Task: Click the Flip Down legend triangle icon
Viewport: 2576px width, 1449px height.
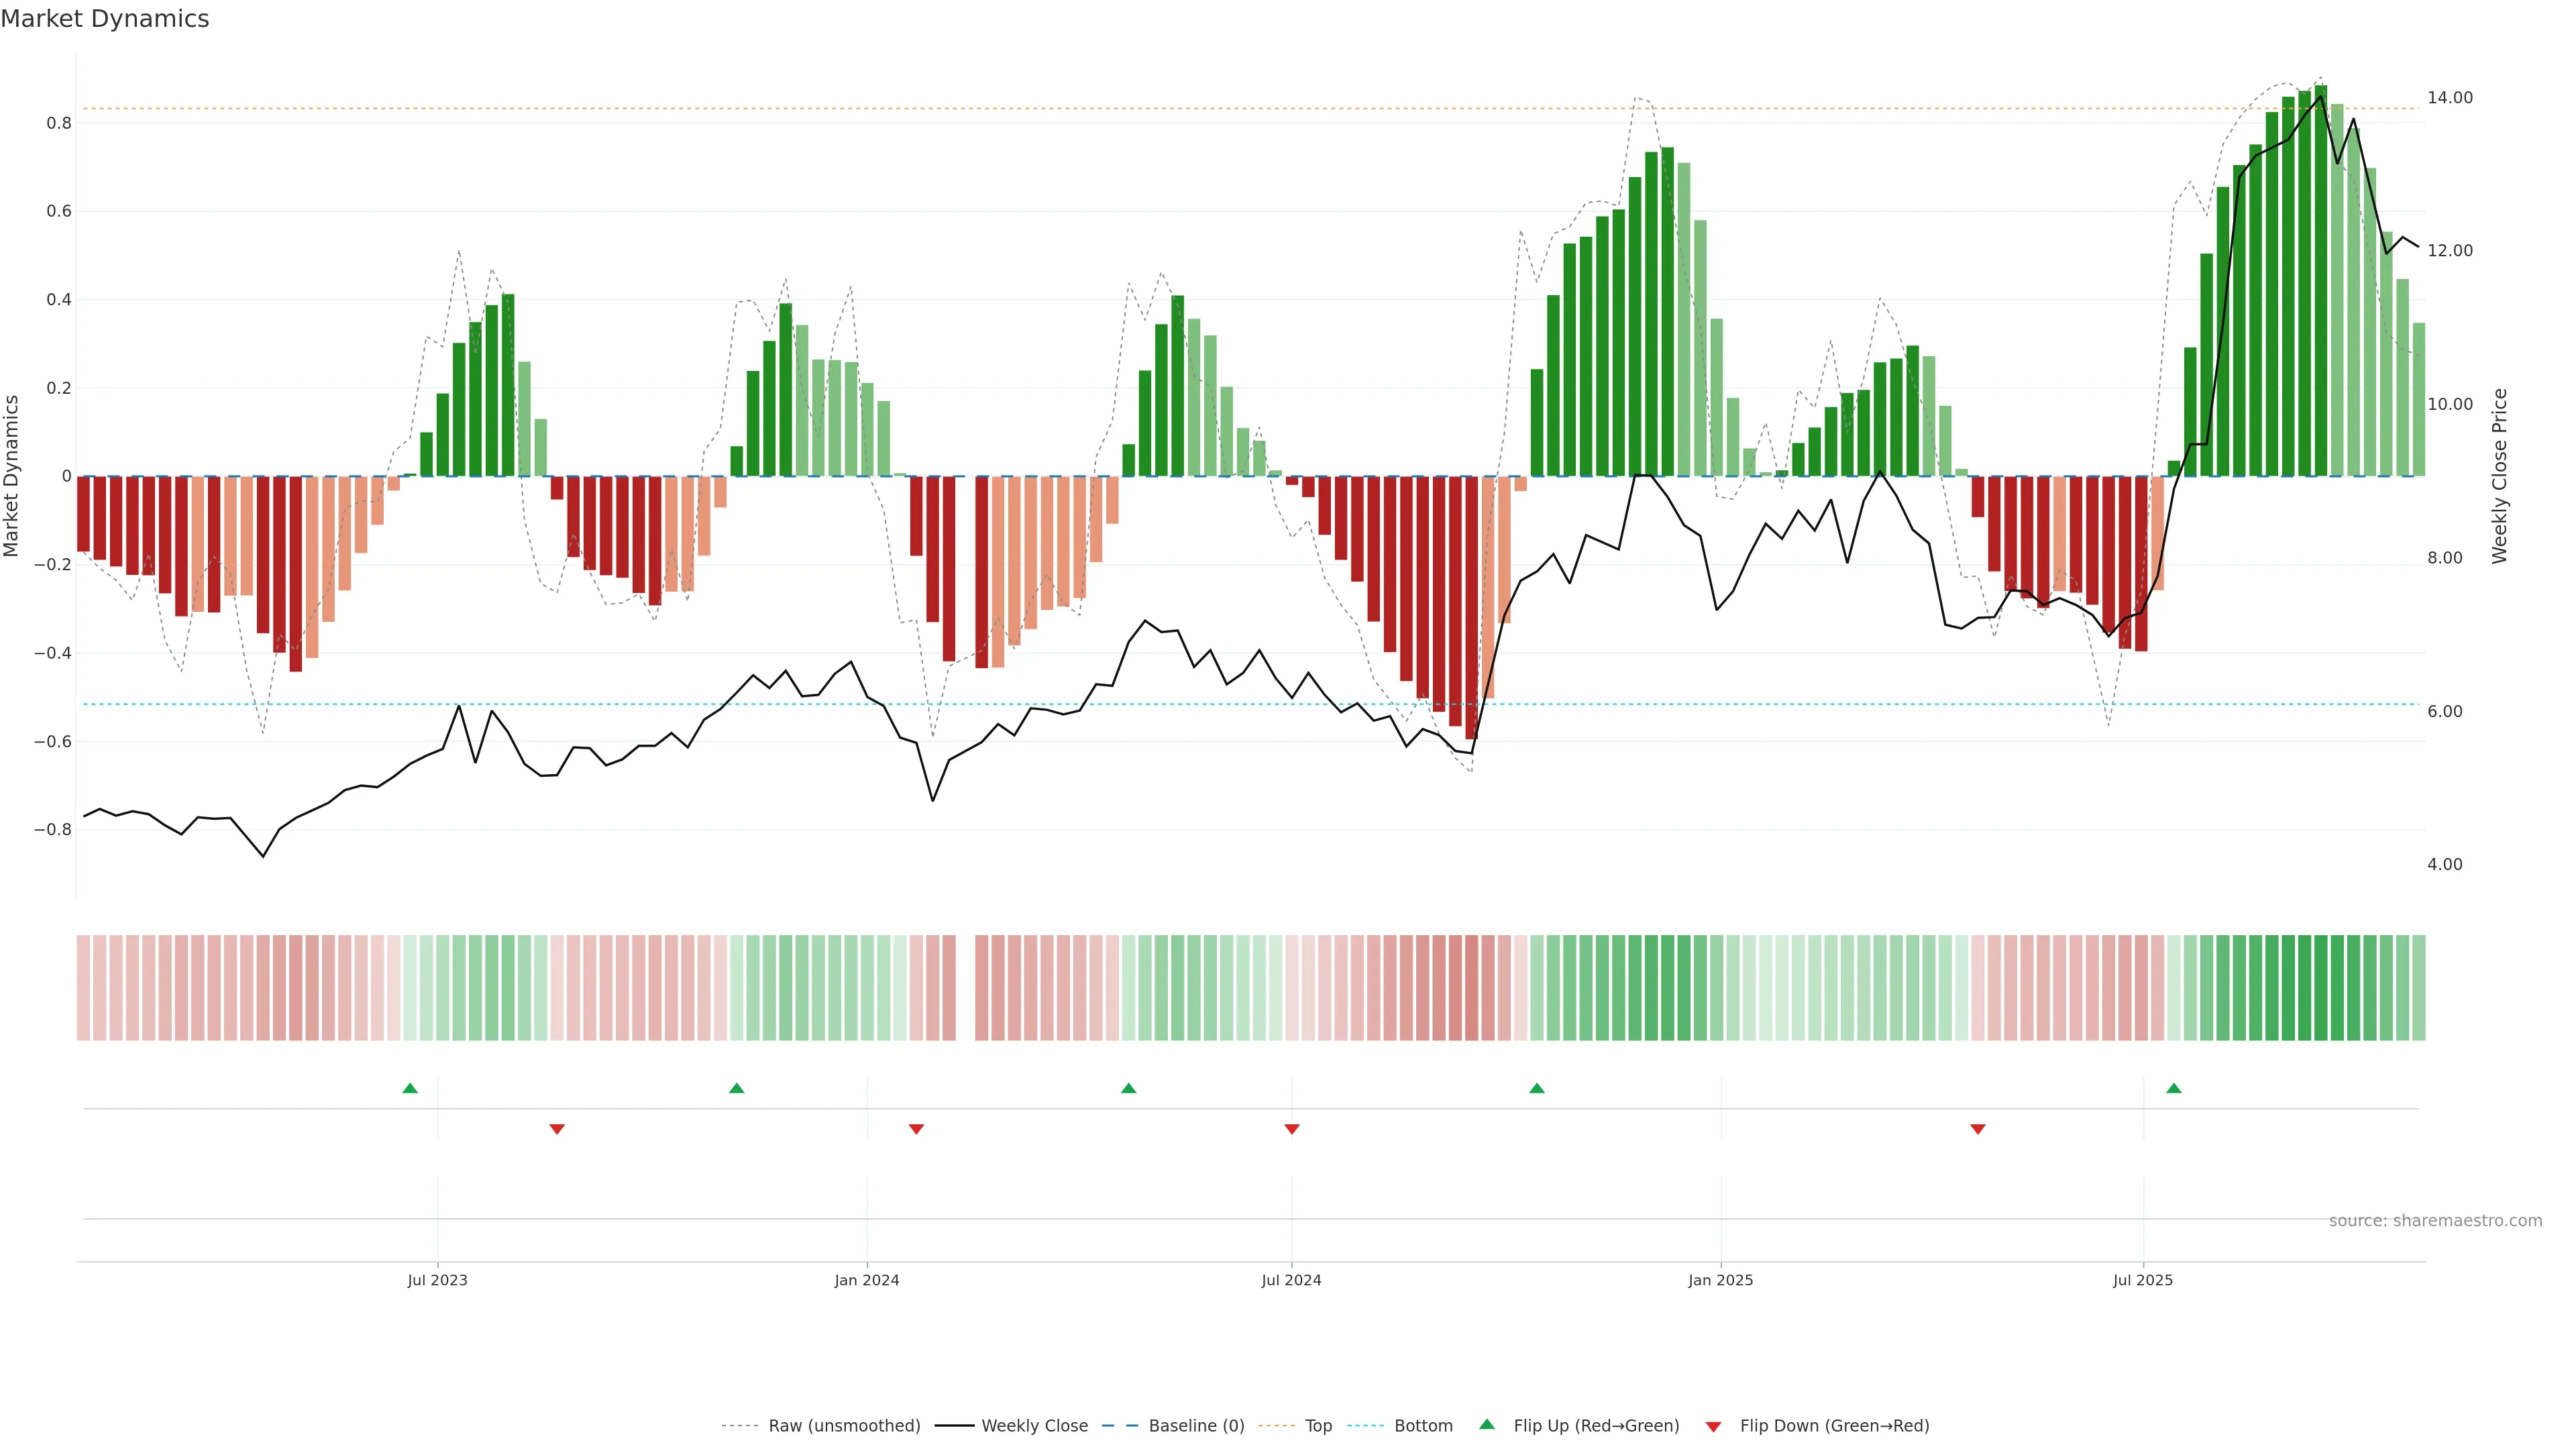Action: pyautogui.click(x=1713, y=1427)
